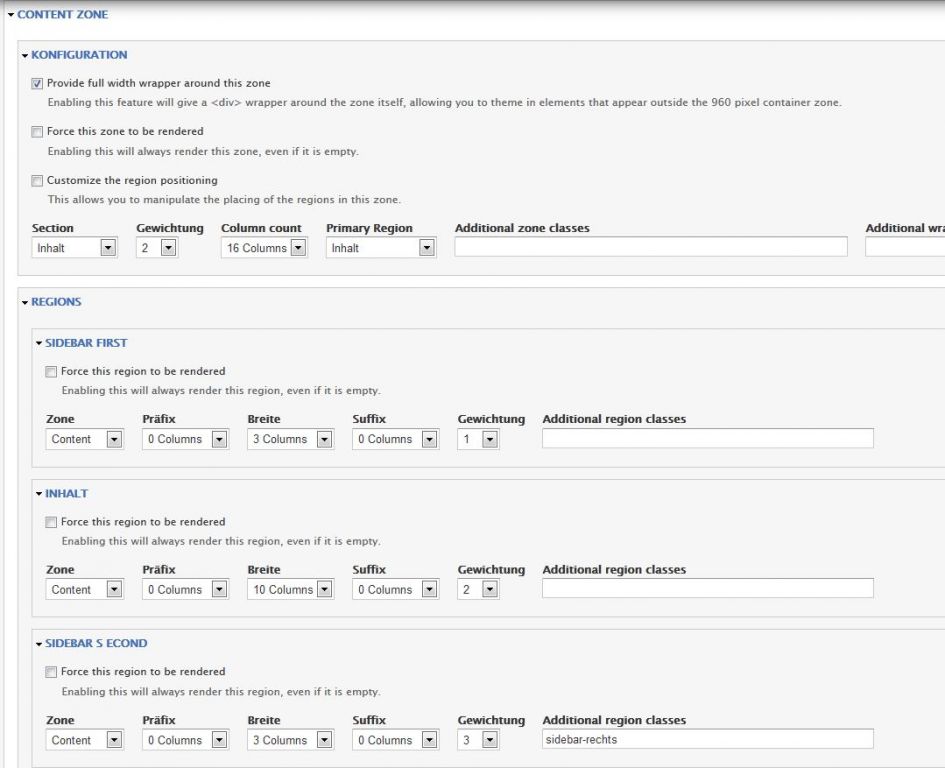Check Force this region in Inhalt

[52, 522]
